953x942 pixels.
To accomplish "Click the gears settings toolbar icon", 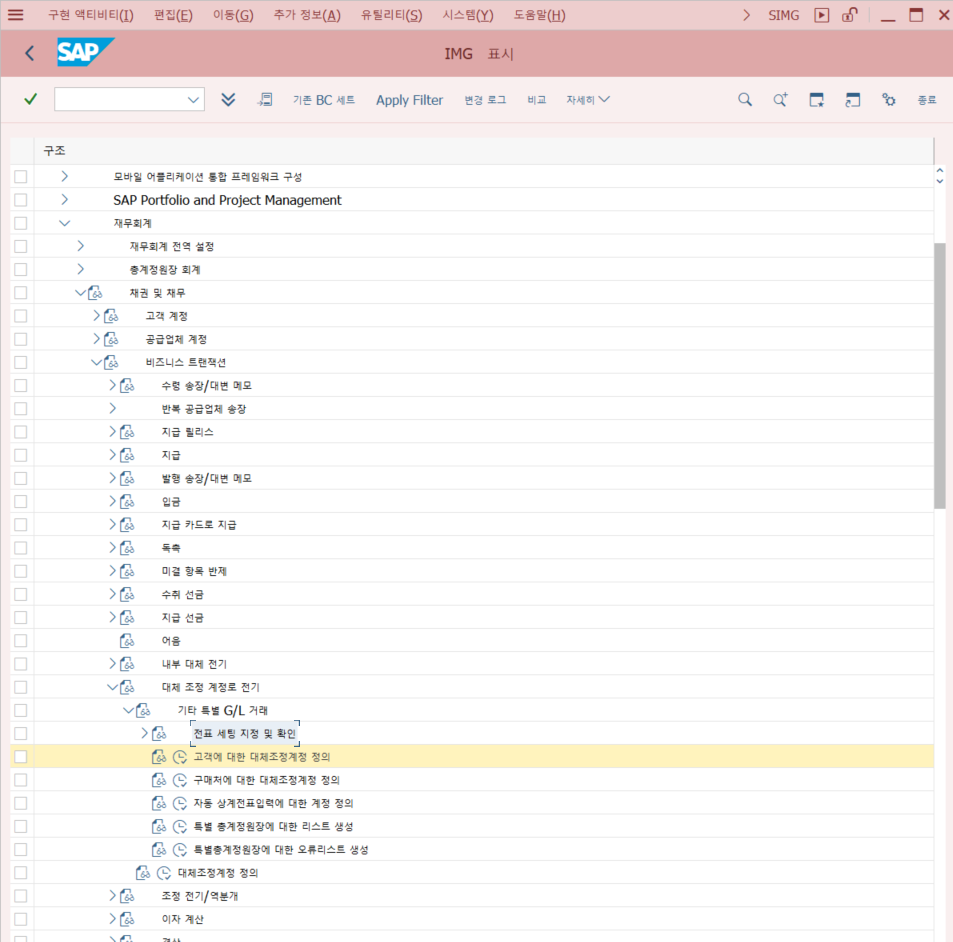I will tap(889, 100).
